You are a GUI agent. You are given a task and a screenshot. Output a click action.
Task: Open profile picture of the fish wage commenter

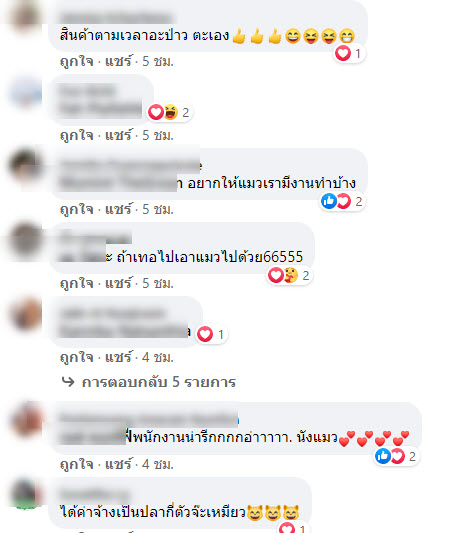coord(27,493)
